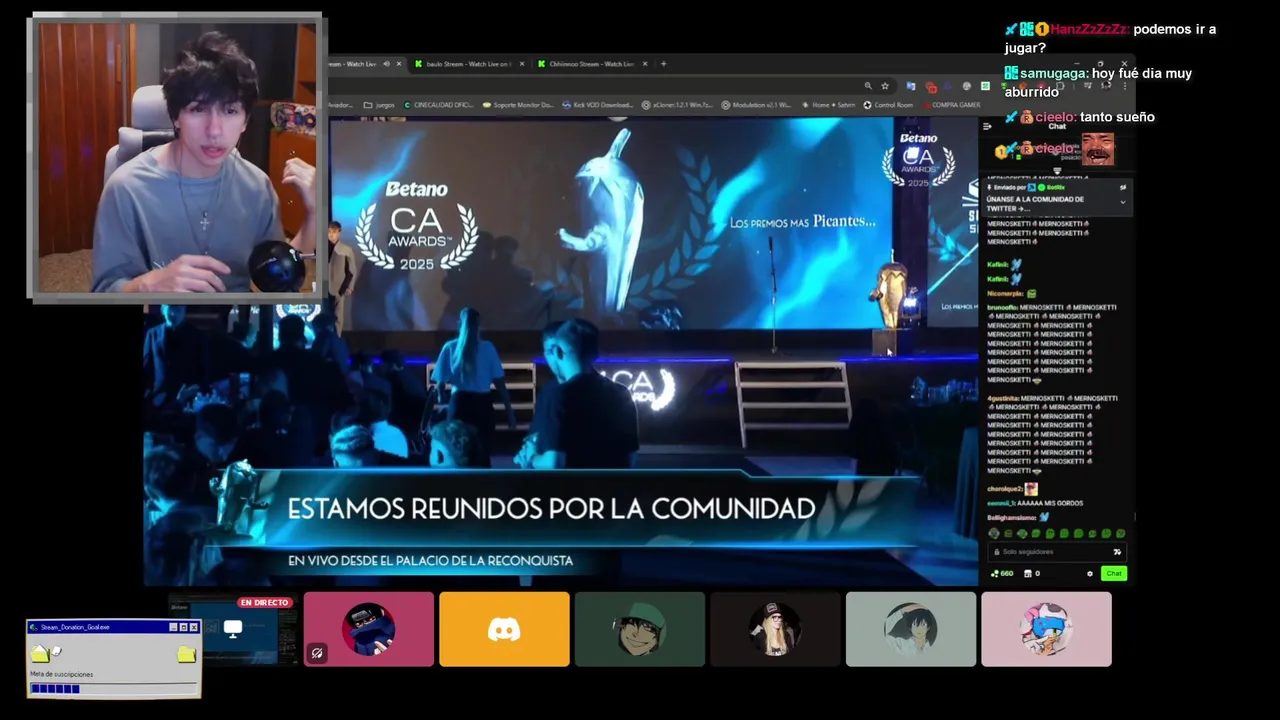
Task: Select the blonde girl avatar participant tile
Action: coord(775,629)
